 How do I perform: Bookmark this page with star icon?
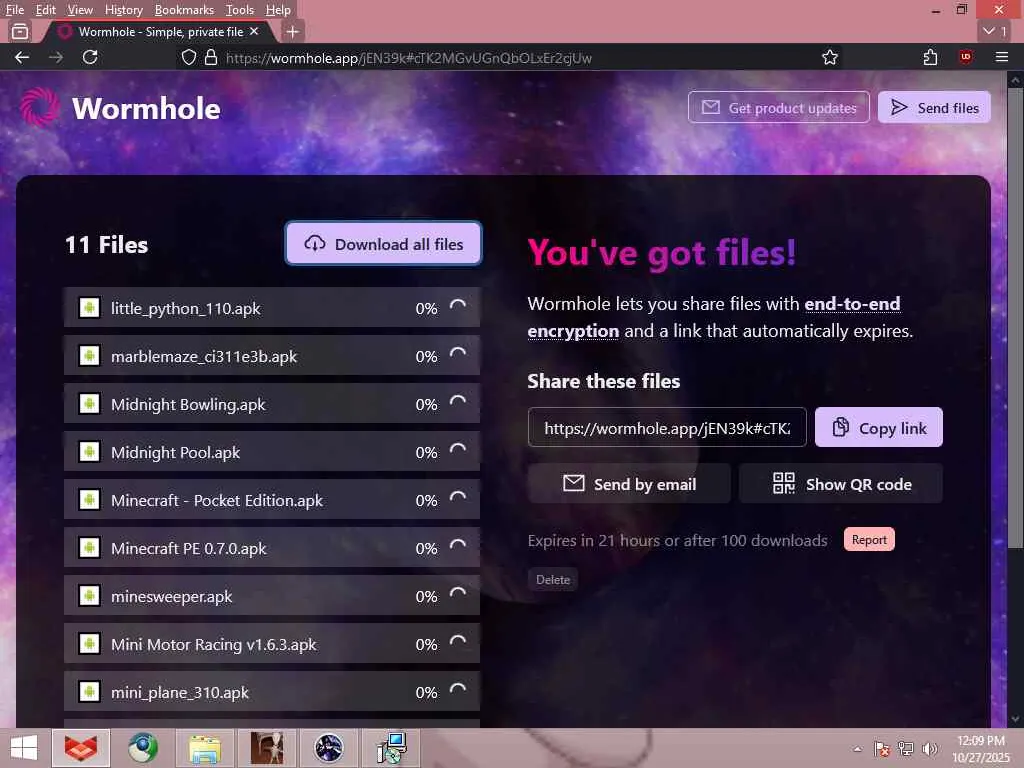click(x=829, y=57)
